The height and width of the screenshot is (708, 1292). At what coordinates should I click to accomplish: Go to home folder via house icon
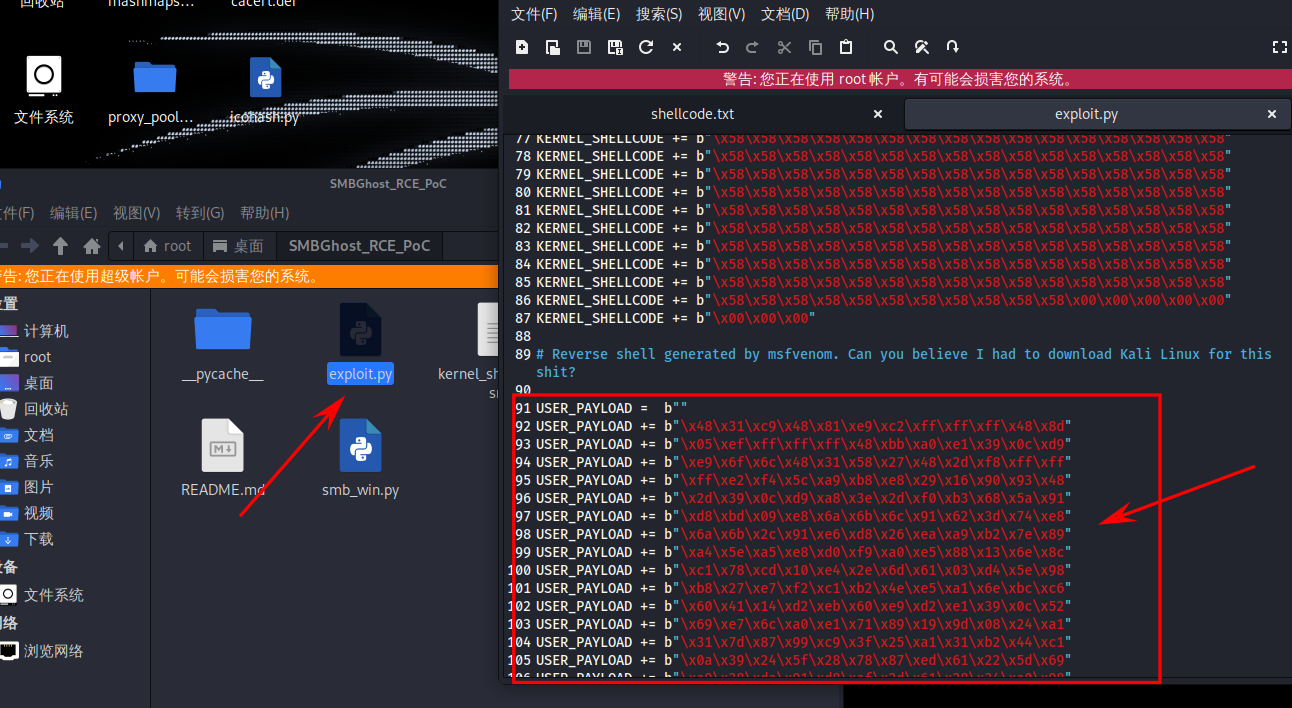point(91,245)
